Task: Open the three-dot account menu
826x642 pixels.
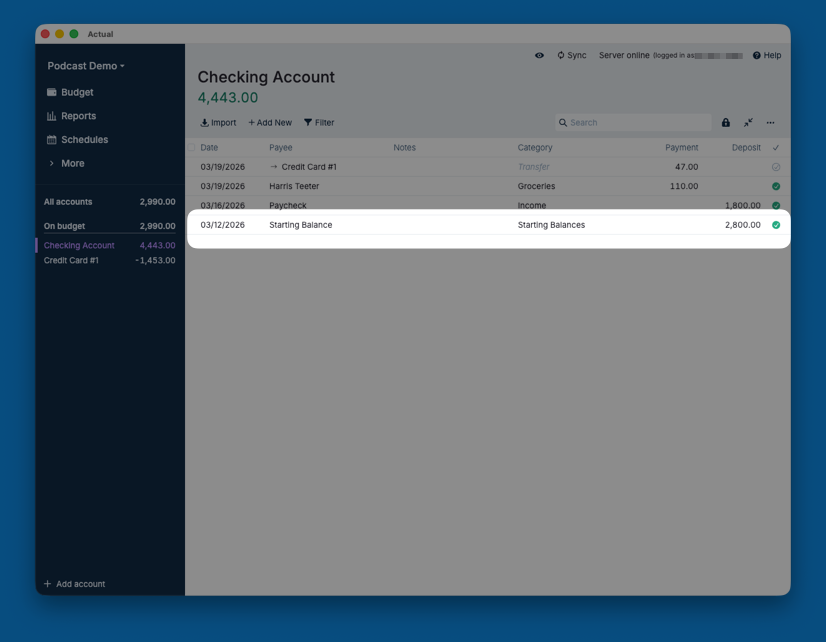Action: click(x=770, y=123)
